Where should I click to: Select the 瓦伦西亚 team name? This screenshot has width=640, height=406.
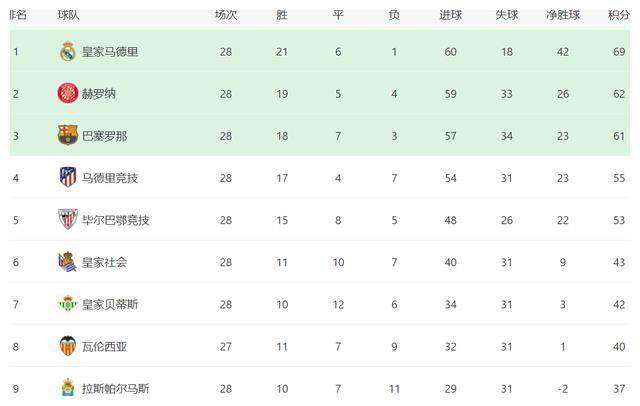point(104,346)
